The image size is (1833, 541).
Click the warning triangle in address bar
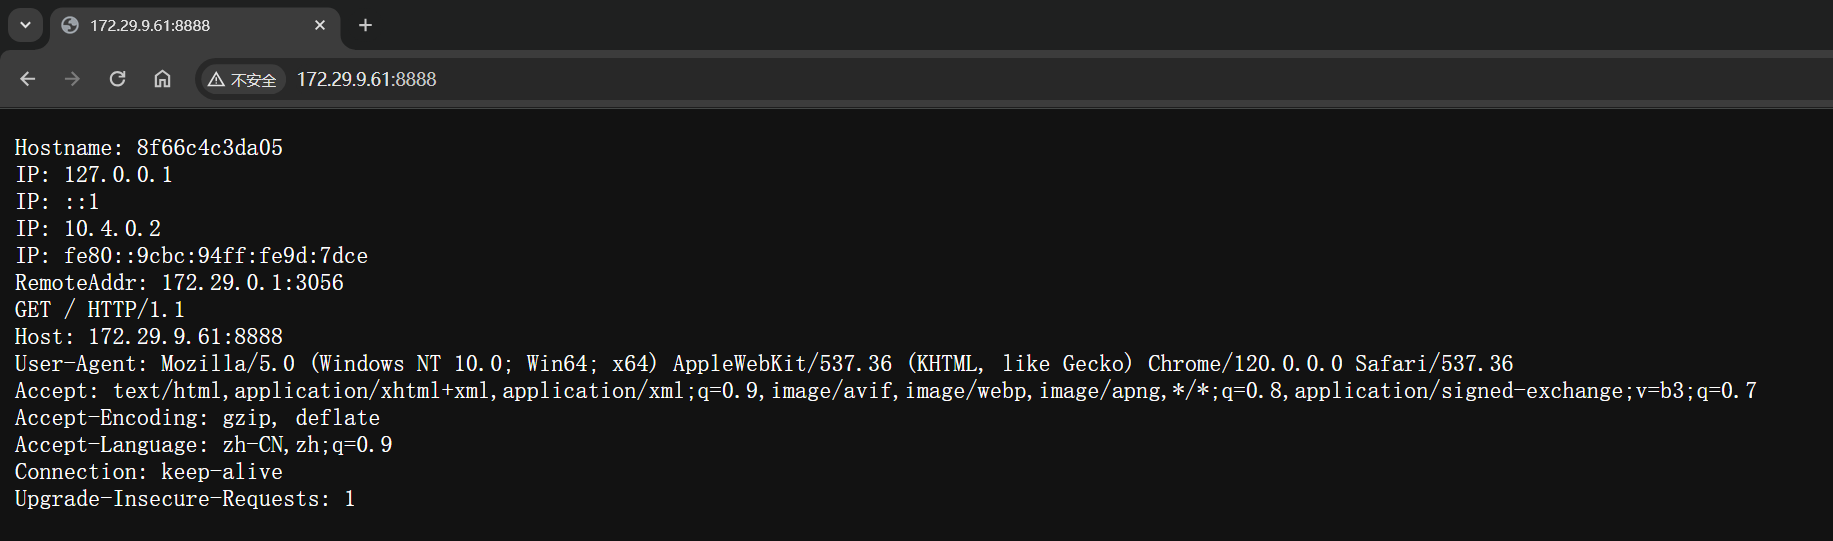pyautogui.click(x=216, y=80)
